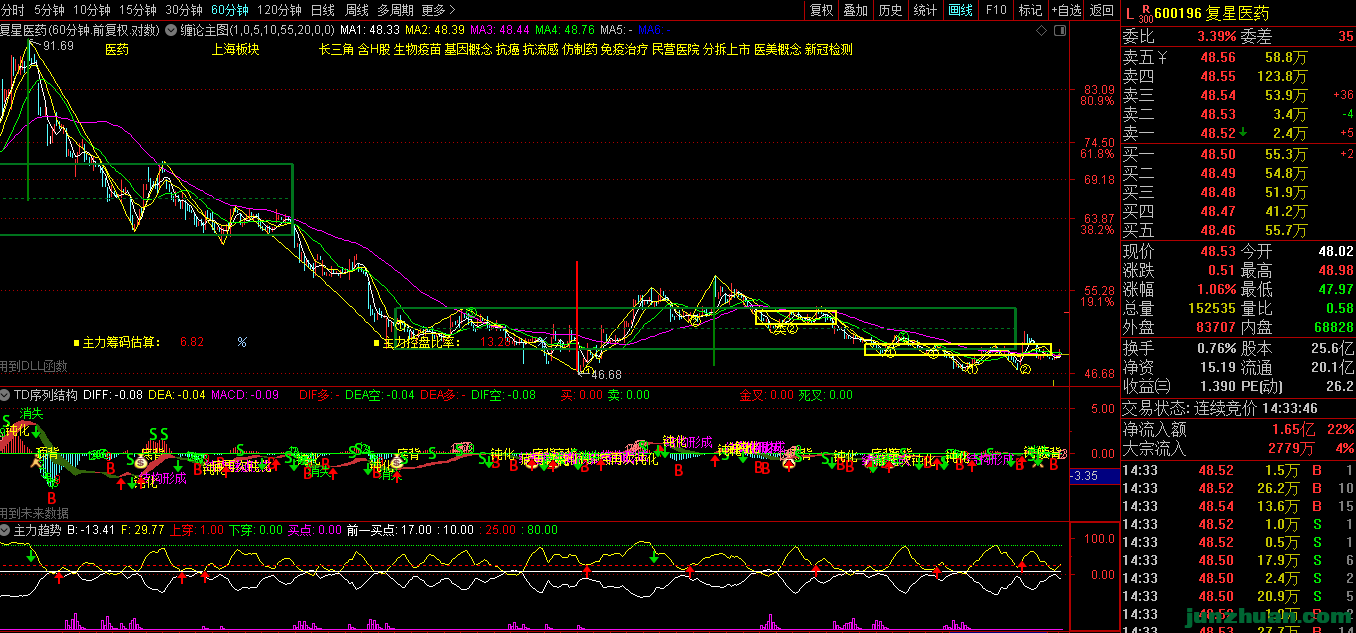The image size is (1356, 633).
Task: Click the 卖一 price 48.52
Action: 1218,133
